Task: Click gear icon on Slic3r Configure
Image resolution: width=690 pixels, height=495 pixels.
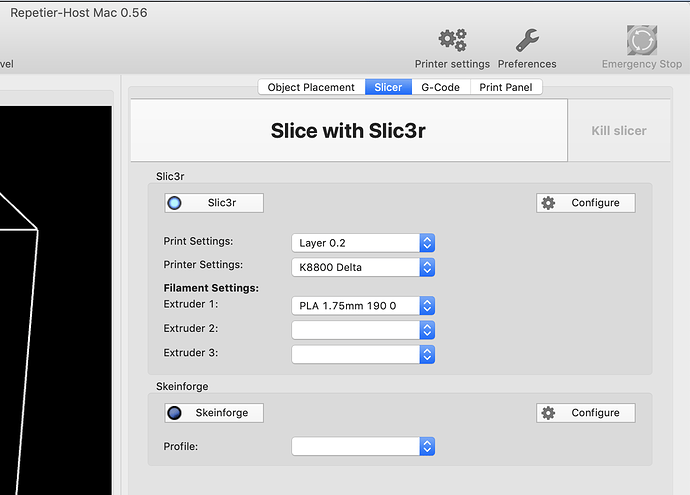Action: coord(548,203)
